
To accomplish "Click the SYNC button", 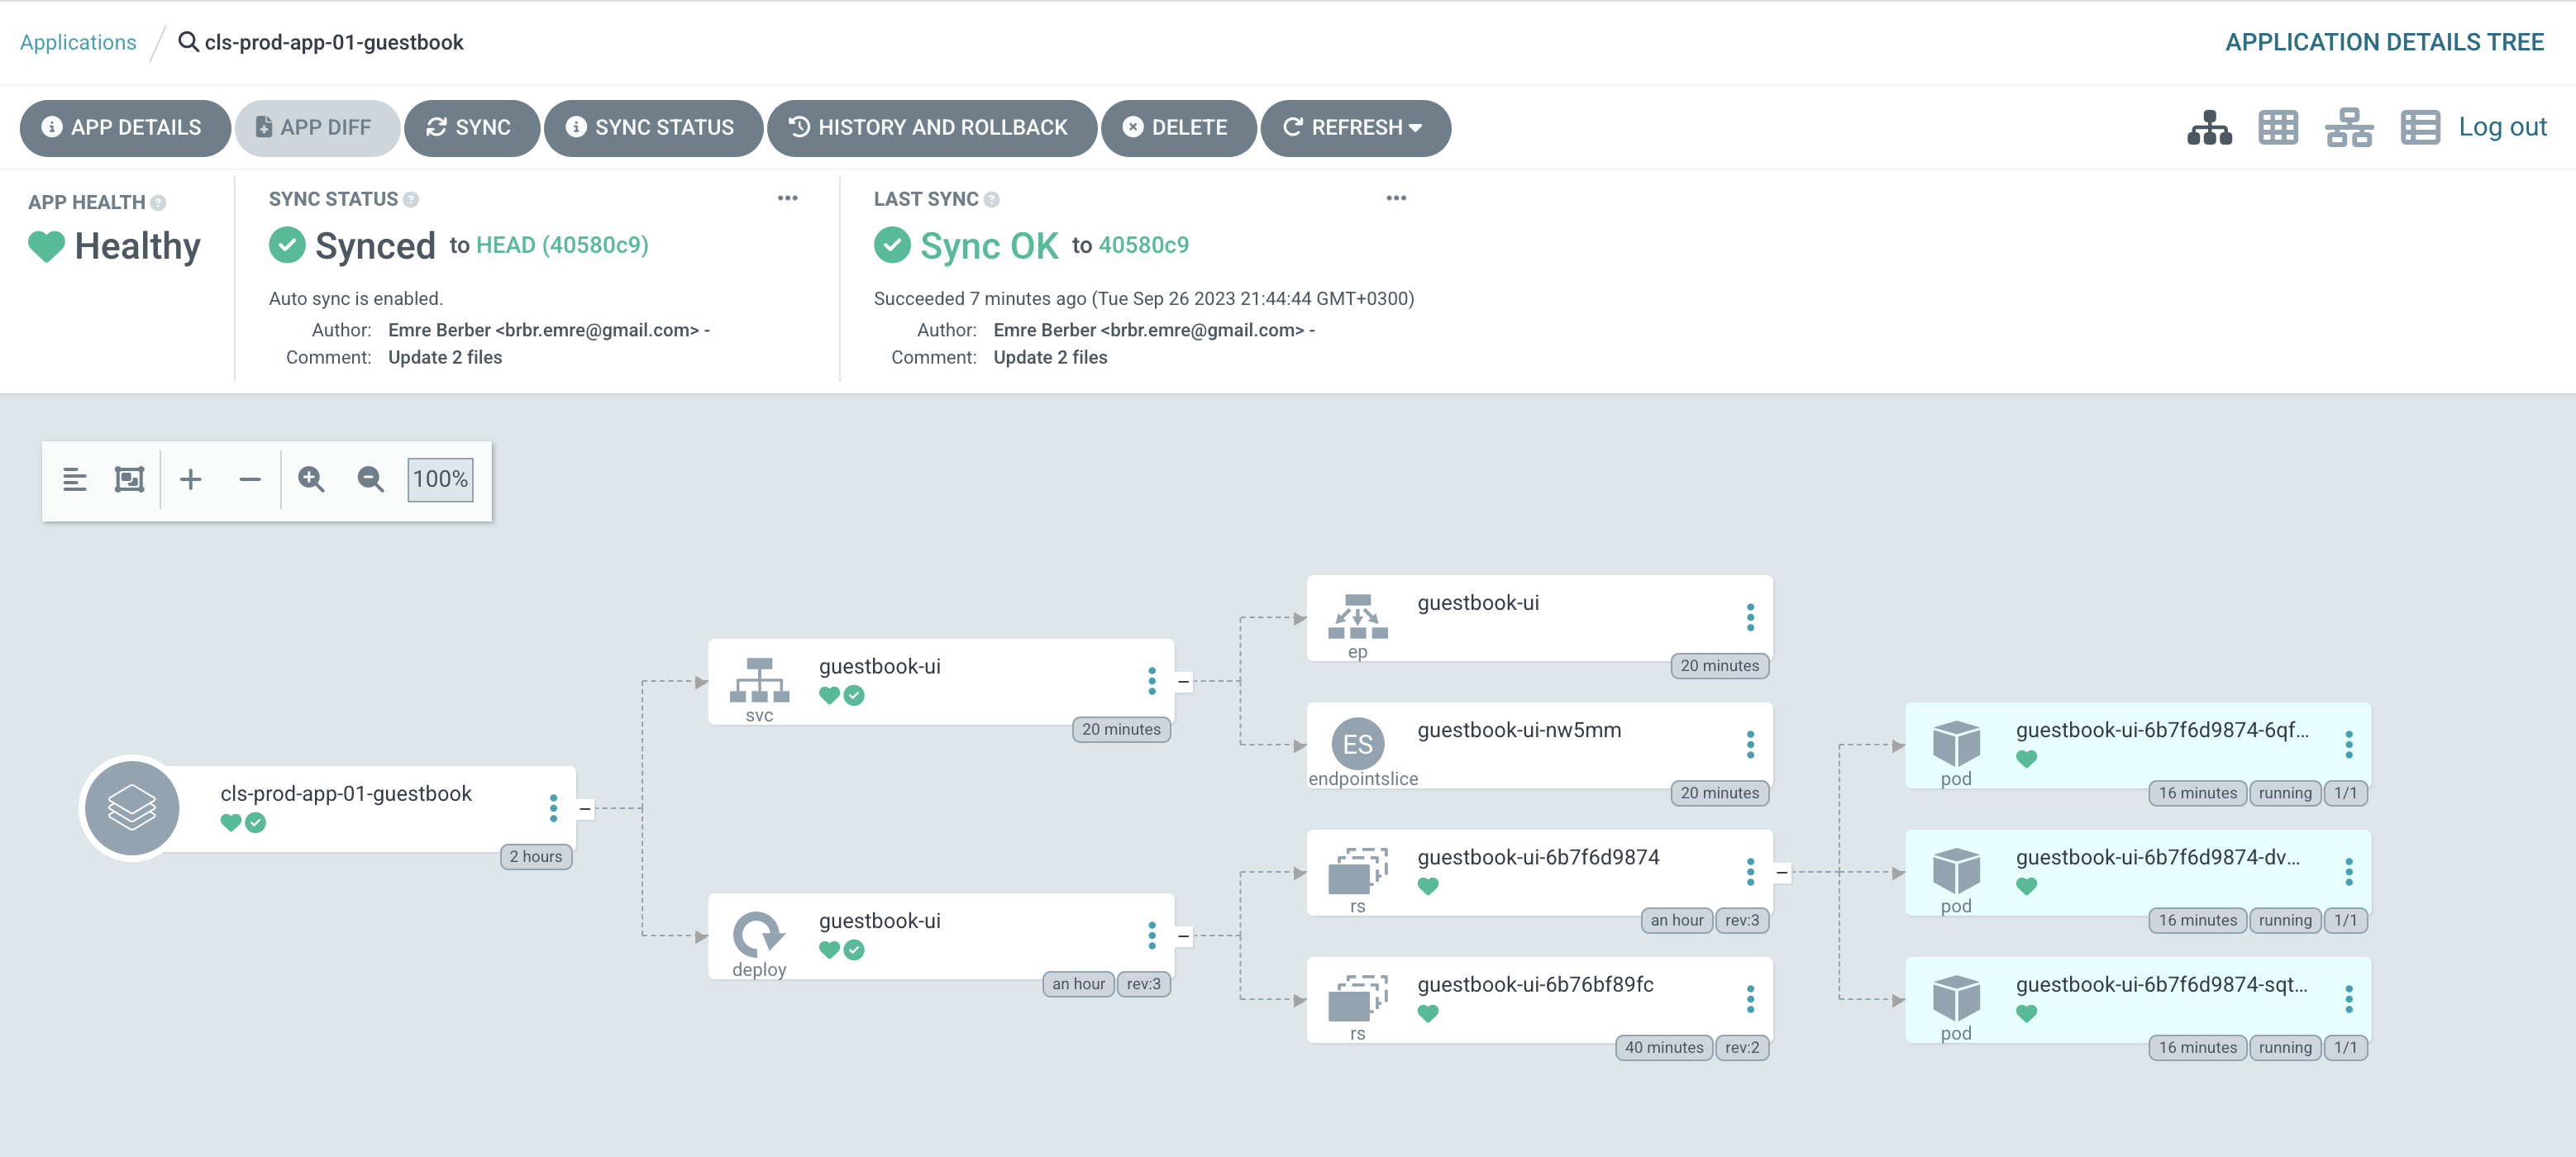I will pyautogui.click(x=472, y=128).
